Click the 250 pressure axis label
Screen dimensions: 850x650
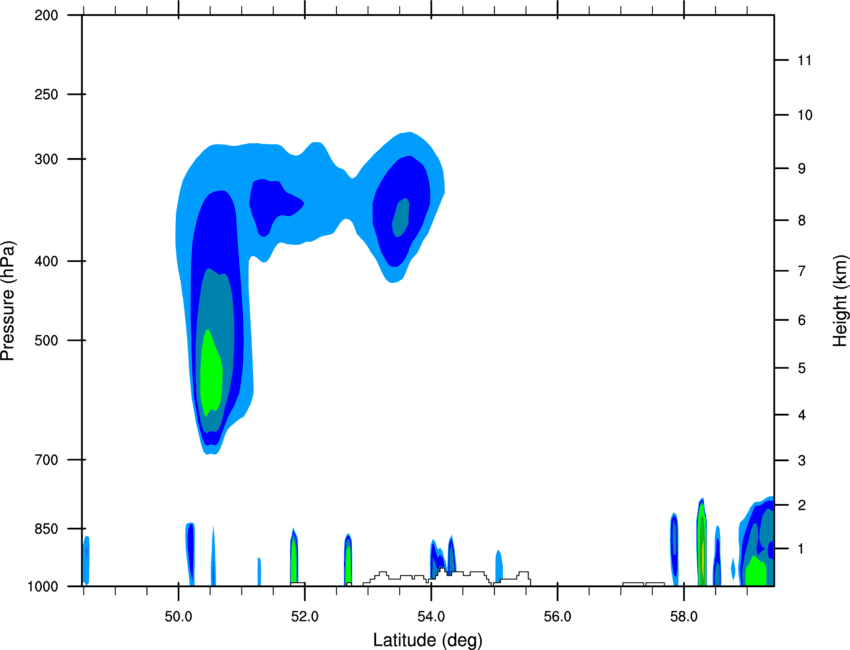pos(46,94)
